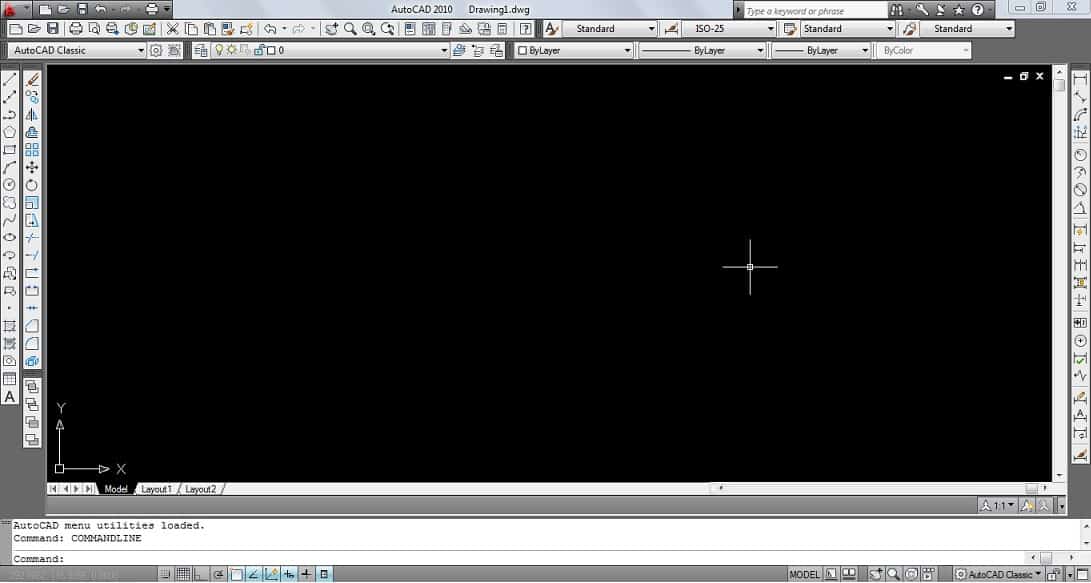
Task: Toggle Show/Hide Lineweight status button
Action: (307, 575)
